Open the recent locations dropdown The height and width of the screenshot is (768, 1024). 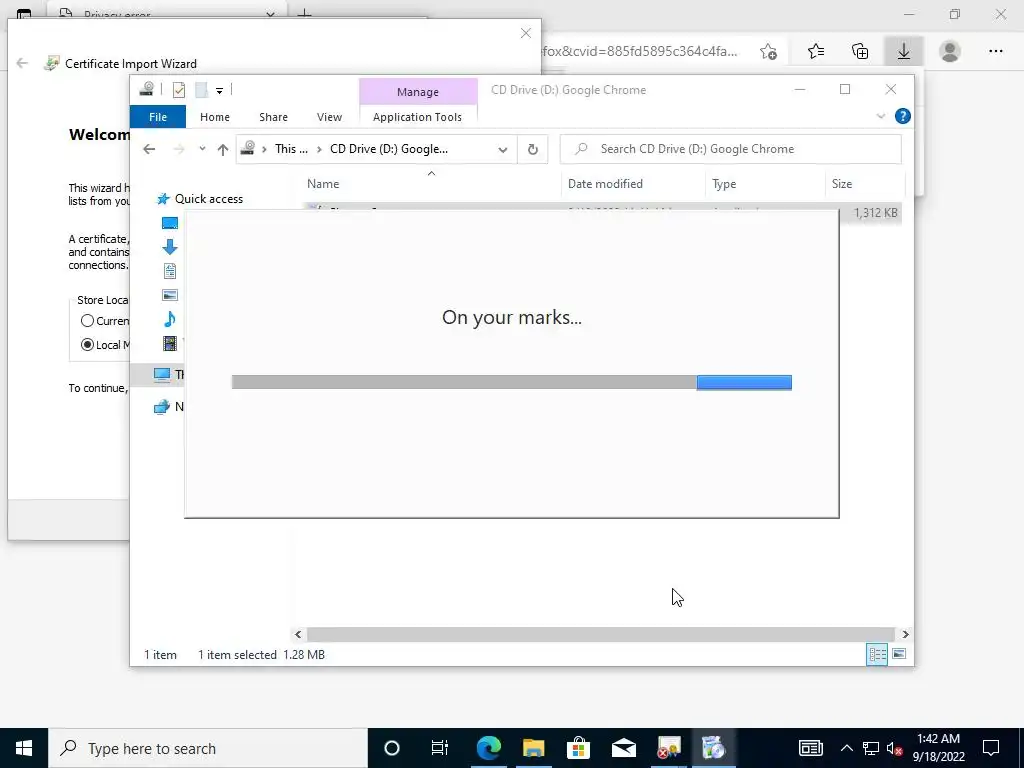[202, 149]
